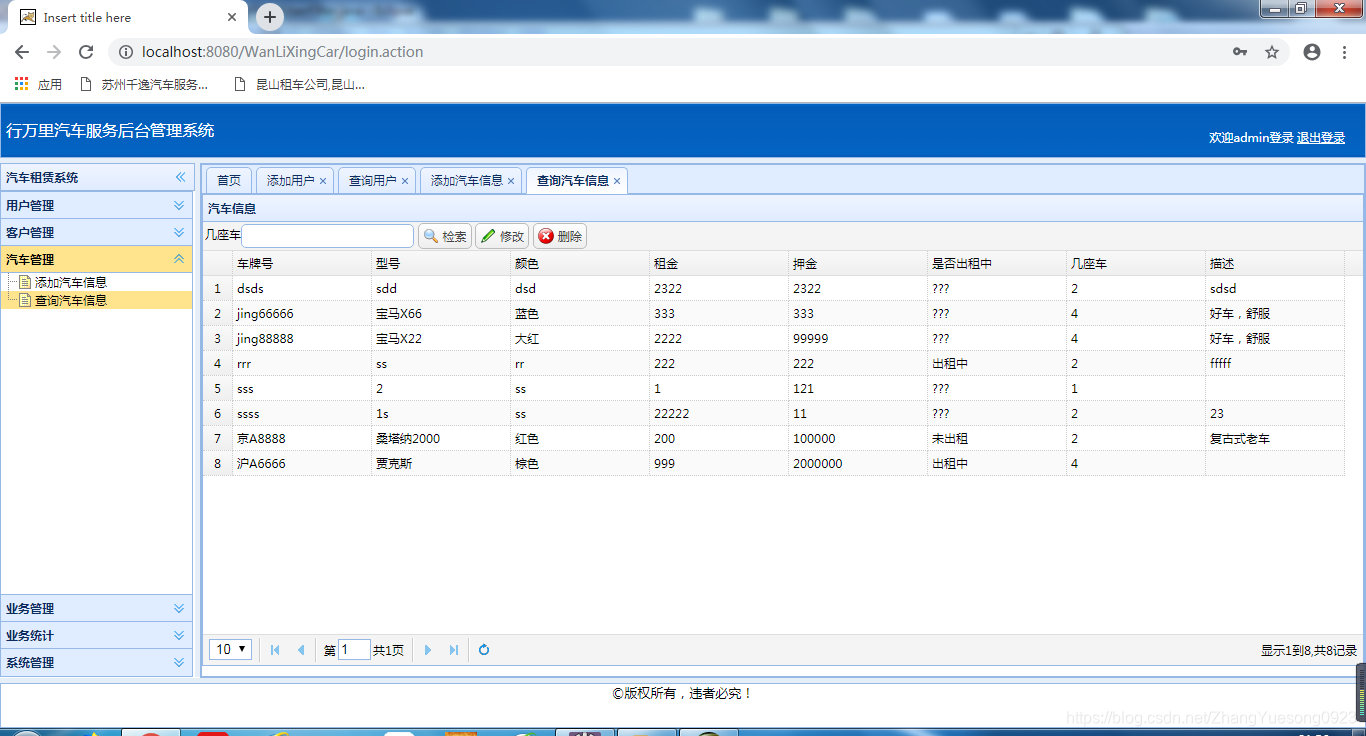Image resolution: width=1366 pixels, height=736 pixels.
Task: Open the 应用 apps bookmark
Action: click(38, 85)
